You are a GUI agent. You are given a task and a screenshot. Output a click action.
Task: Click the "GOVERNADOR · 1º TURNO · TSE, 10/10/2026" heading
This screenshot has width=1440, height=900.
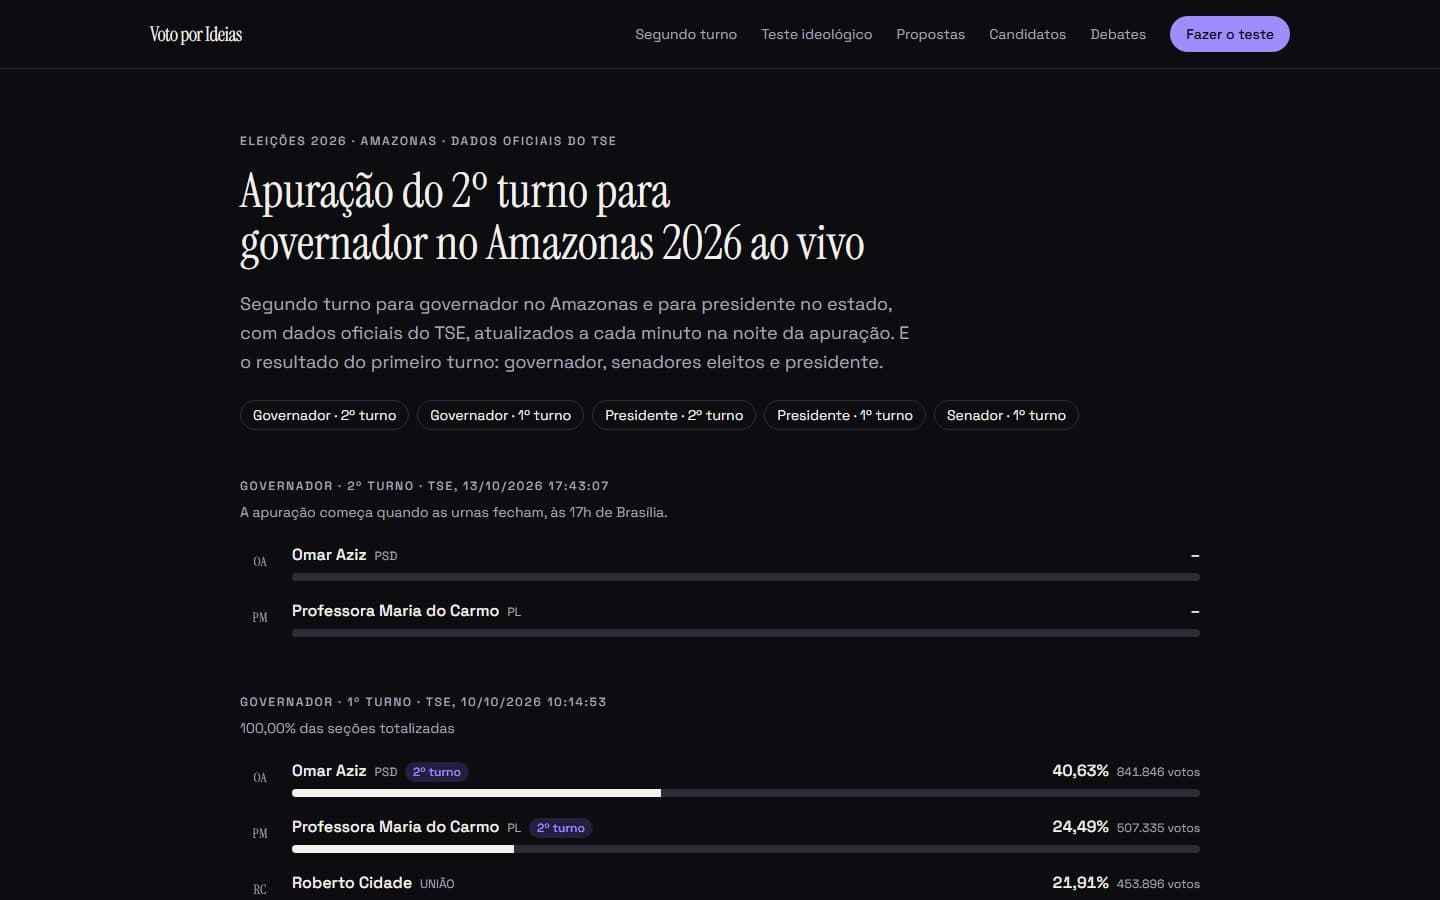(x=423, y=702)
